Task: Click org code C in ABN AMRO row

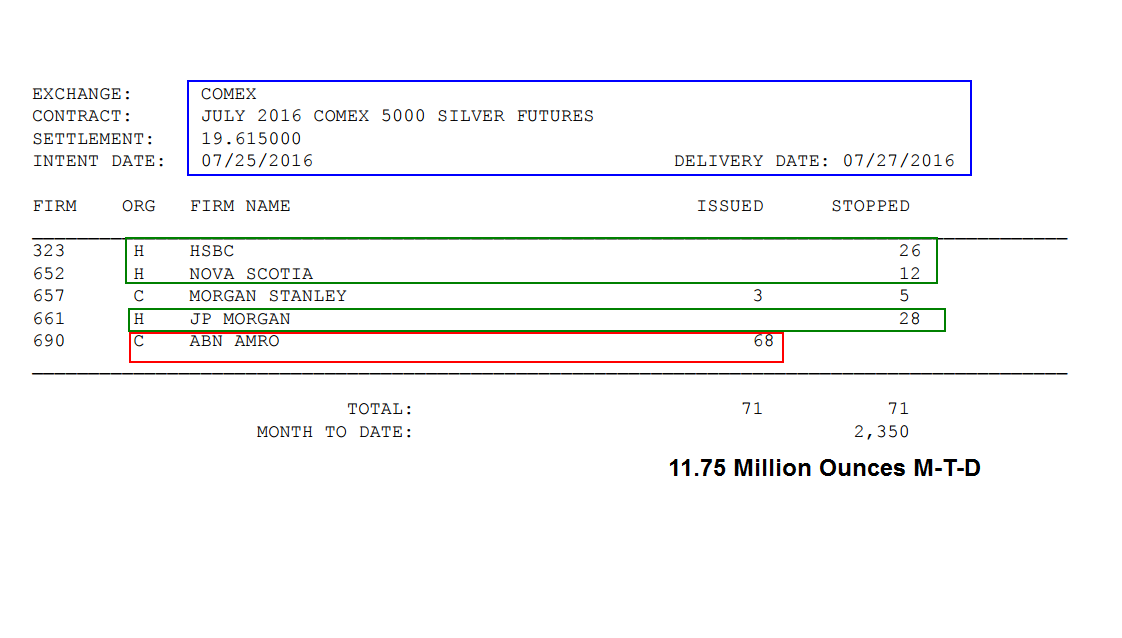Action: (139, 341)
